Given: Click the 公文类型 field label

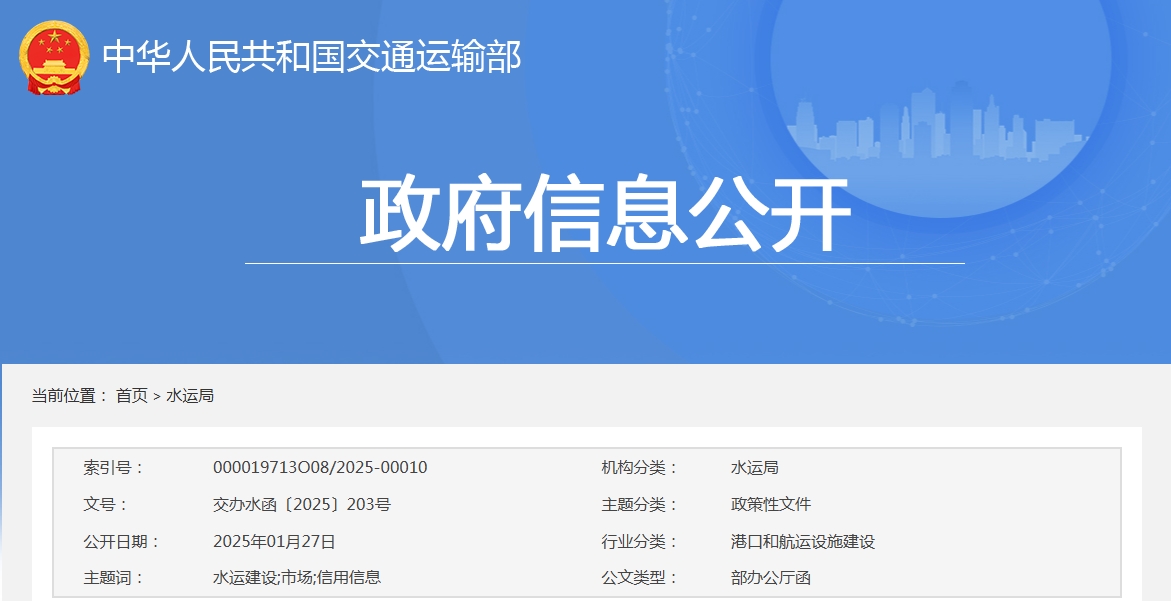Looking at the screenshot, I should coord(638,577).
